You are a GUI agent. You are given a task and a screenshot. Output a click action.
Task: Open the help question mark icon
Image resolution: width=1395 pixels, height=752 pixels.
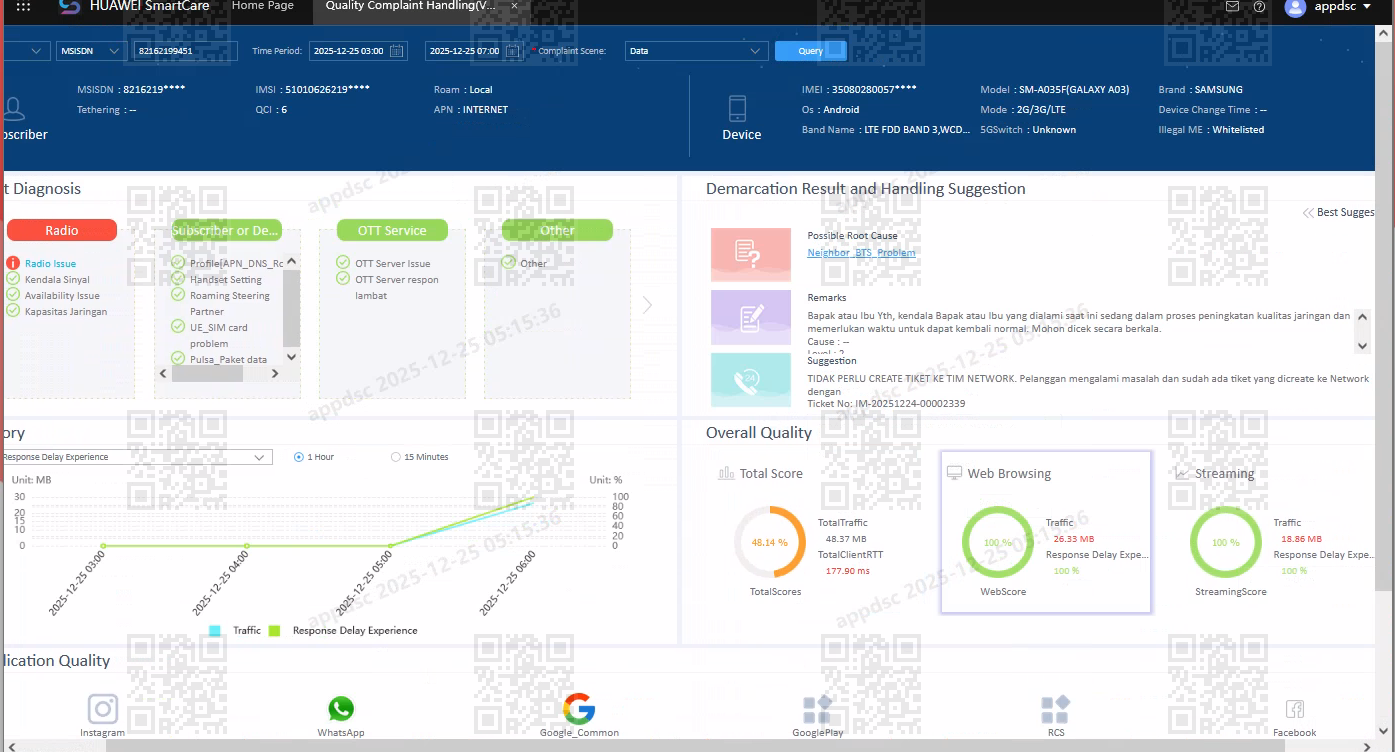(x=1259, y=6)
